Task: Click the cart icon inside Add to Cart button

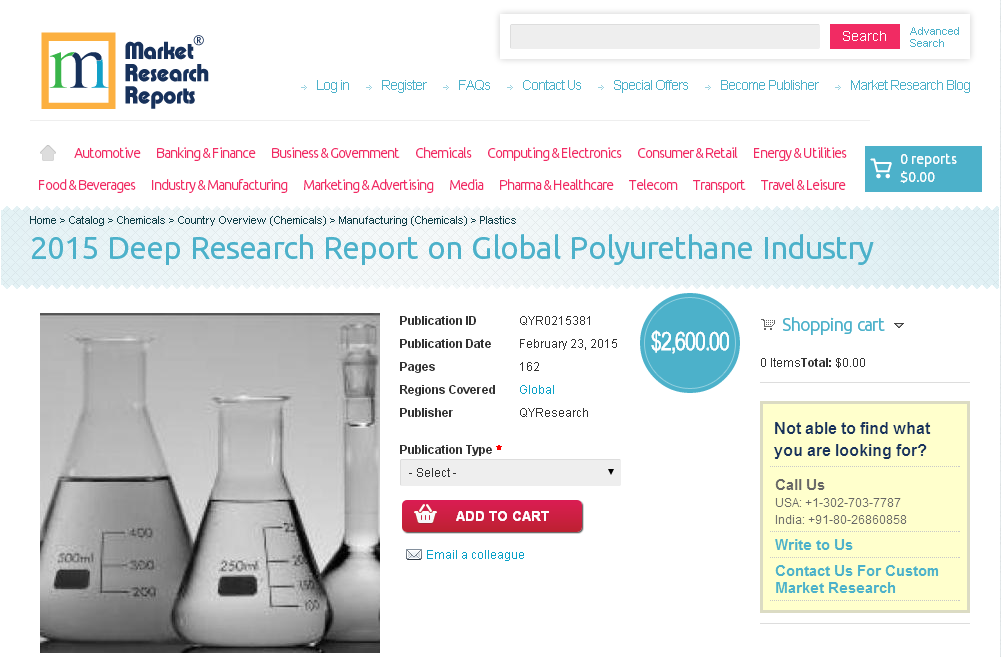Action: tap(425, 515)
